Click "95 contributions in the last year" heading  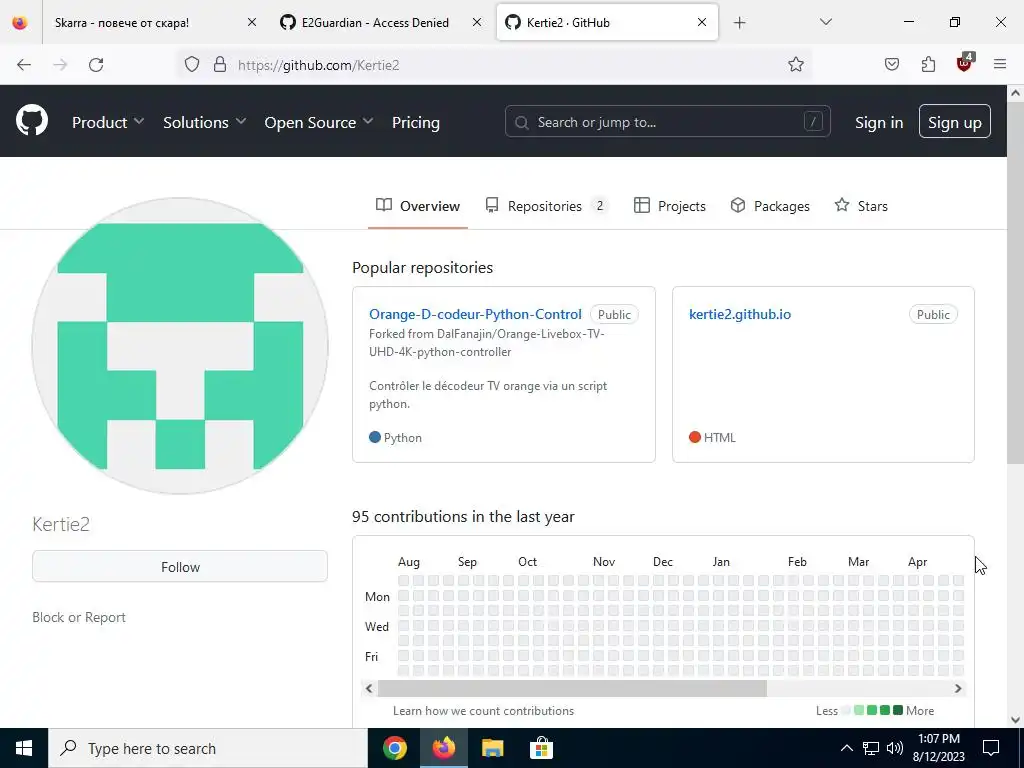463,517
